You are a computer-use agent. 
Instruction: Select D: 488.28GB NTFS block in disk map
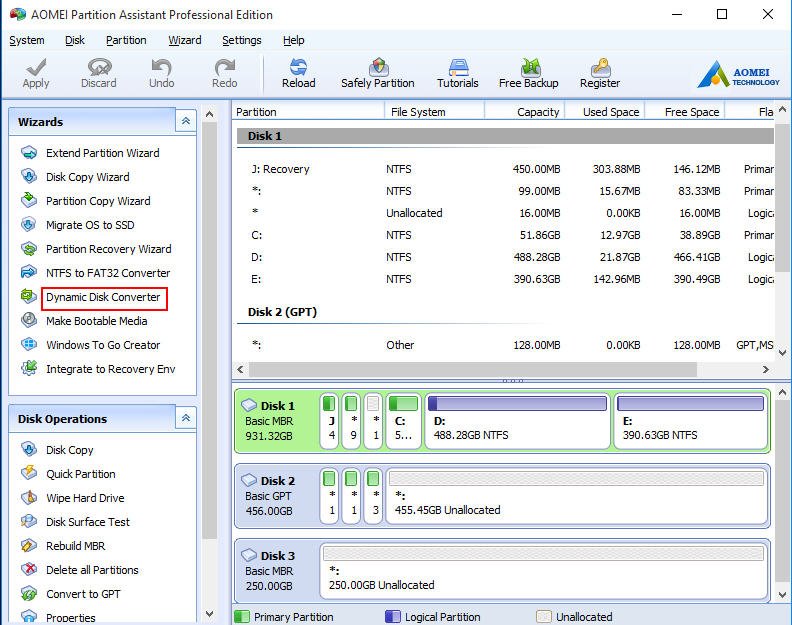coord(518,421)
